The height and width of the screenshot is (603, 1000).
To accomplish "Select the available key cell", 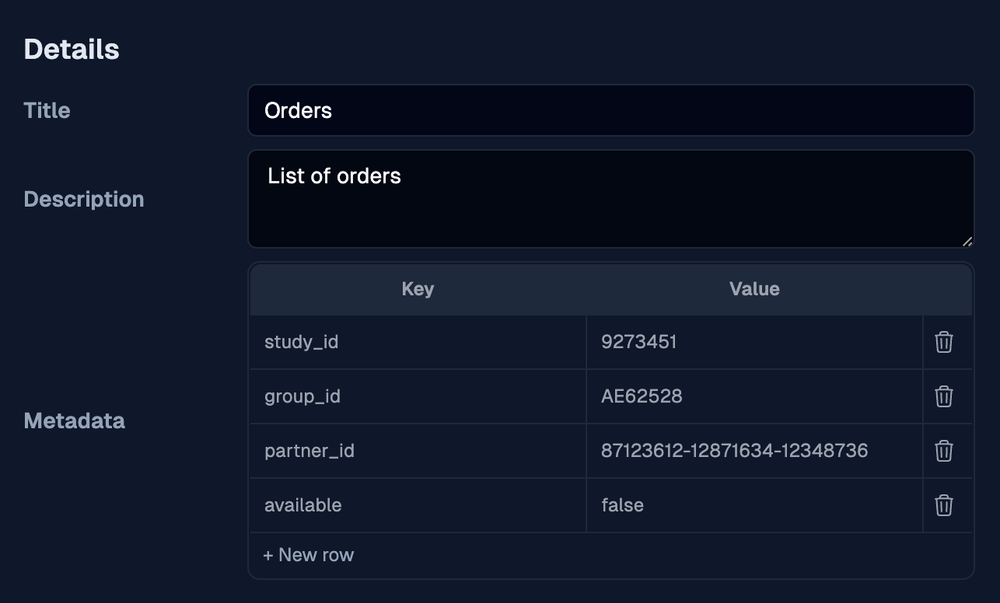I will 417,505.
